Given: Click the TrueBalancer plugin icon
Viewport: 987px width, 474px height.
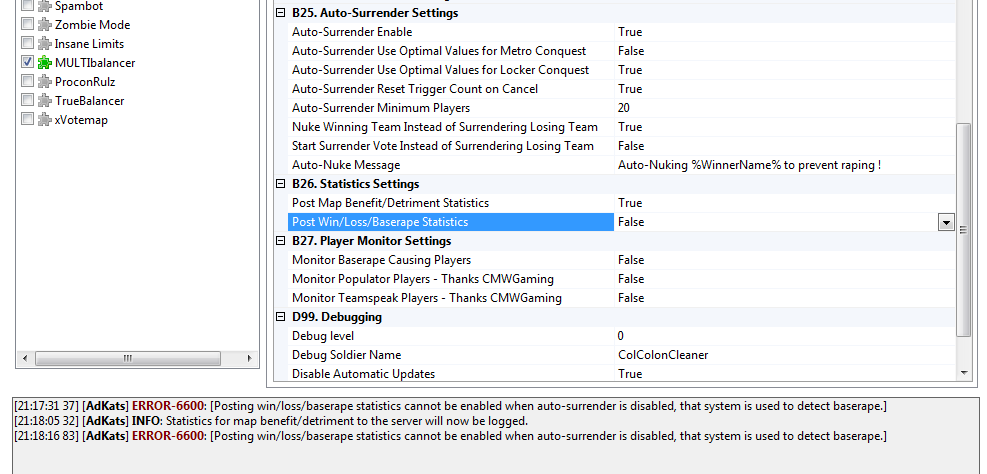Looking at the screenshot, I should 45,101.
